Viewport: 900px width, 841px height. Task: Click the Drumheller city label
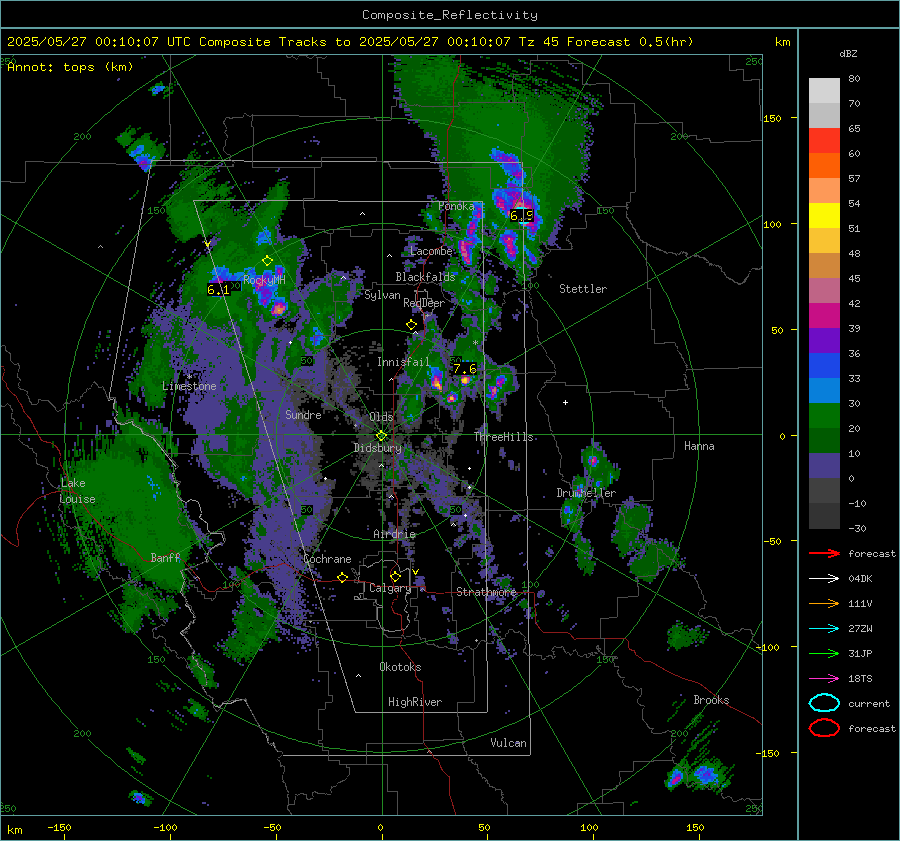pyautogui.click(x=586, y=493)
